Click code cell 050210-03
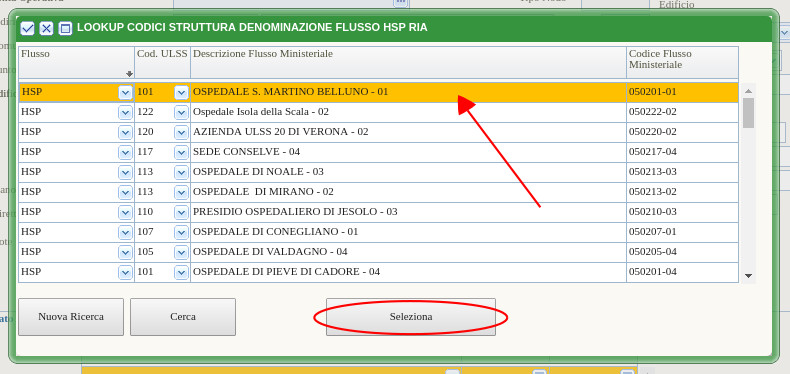 (682, 212)
